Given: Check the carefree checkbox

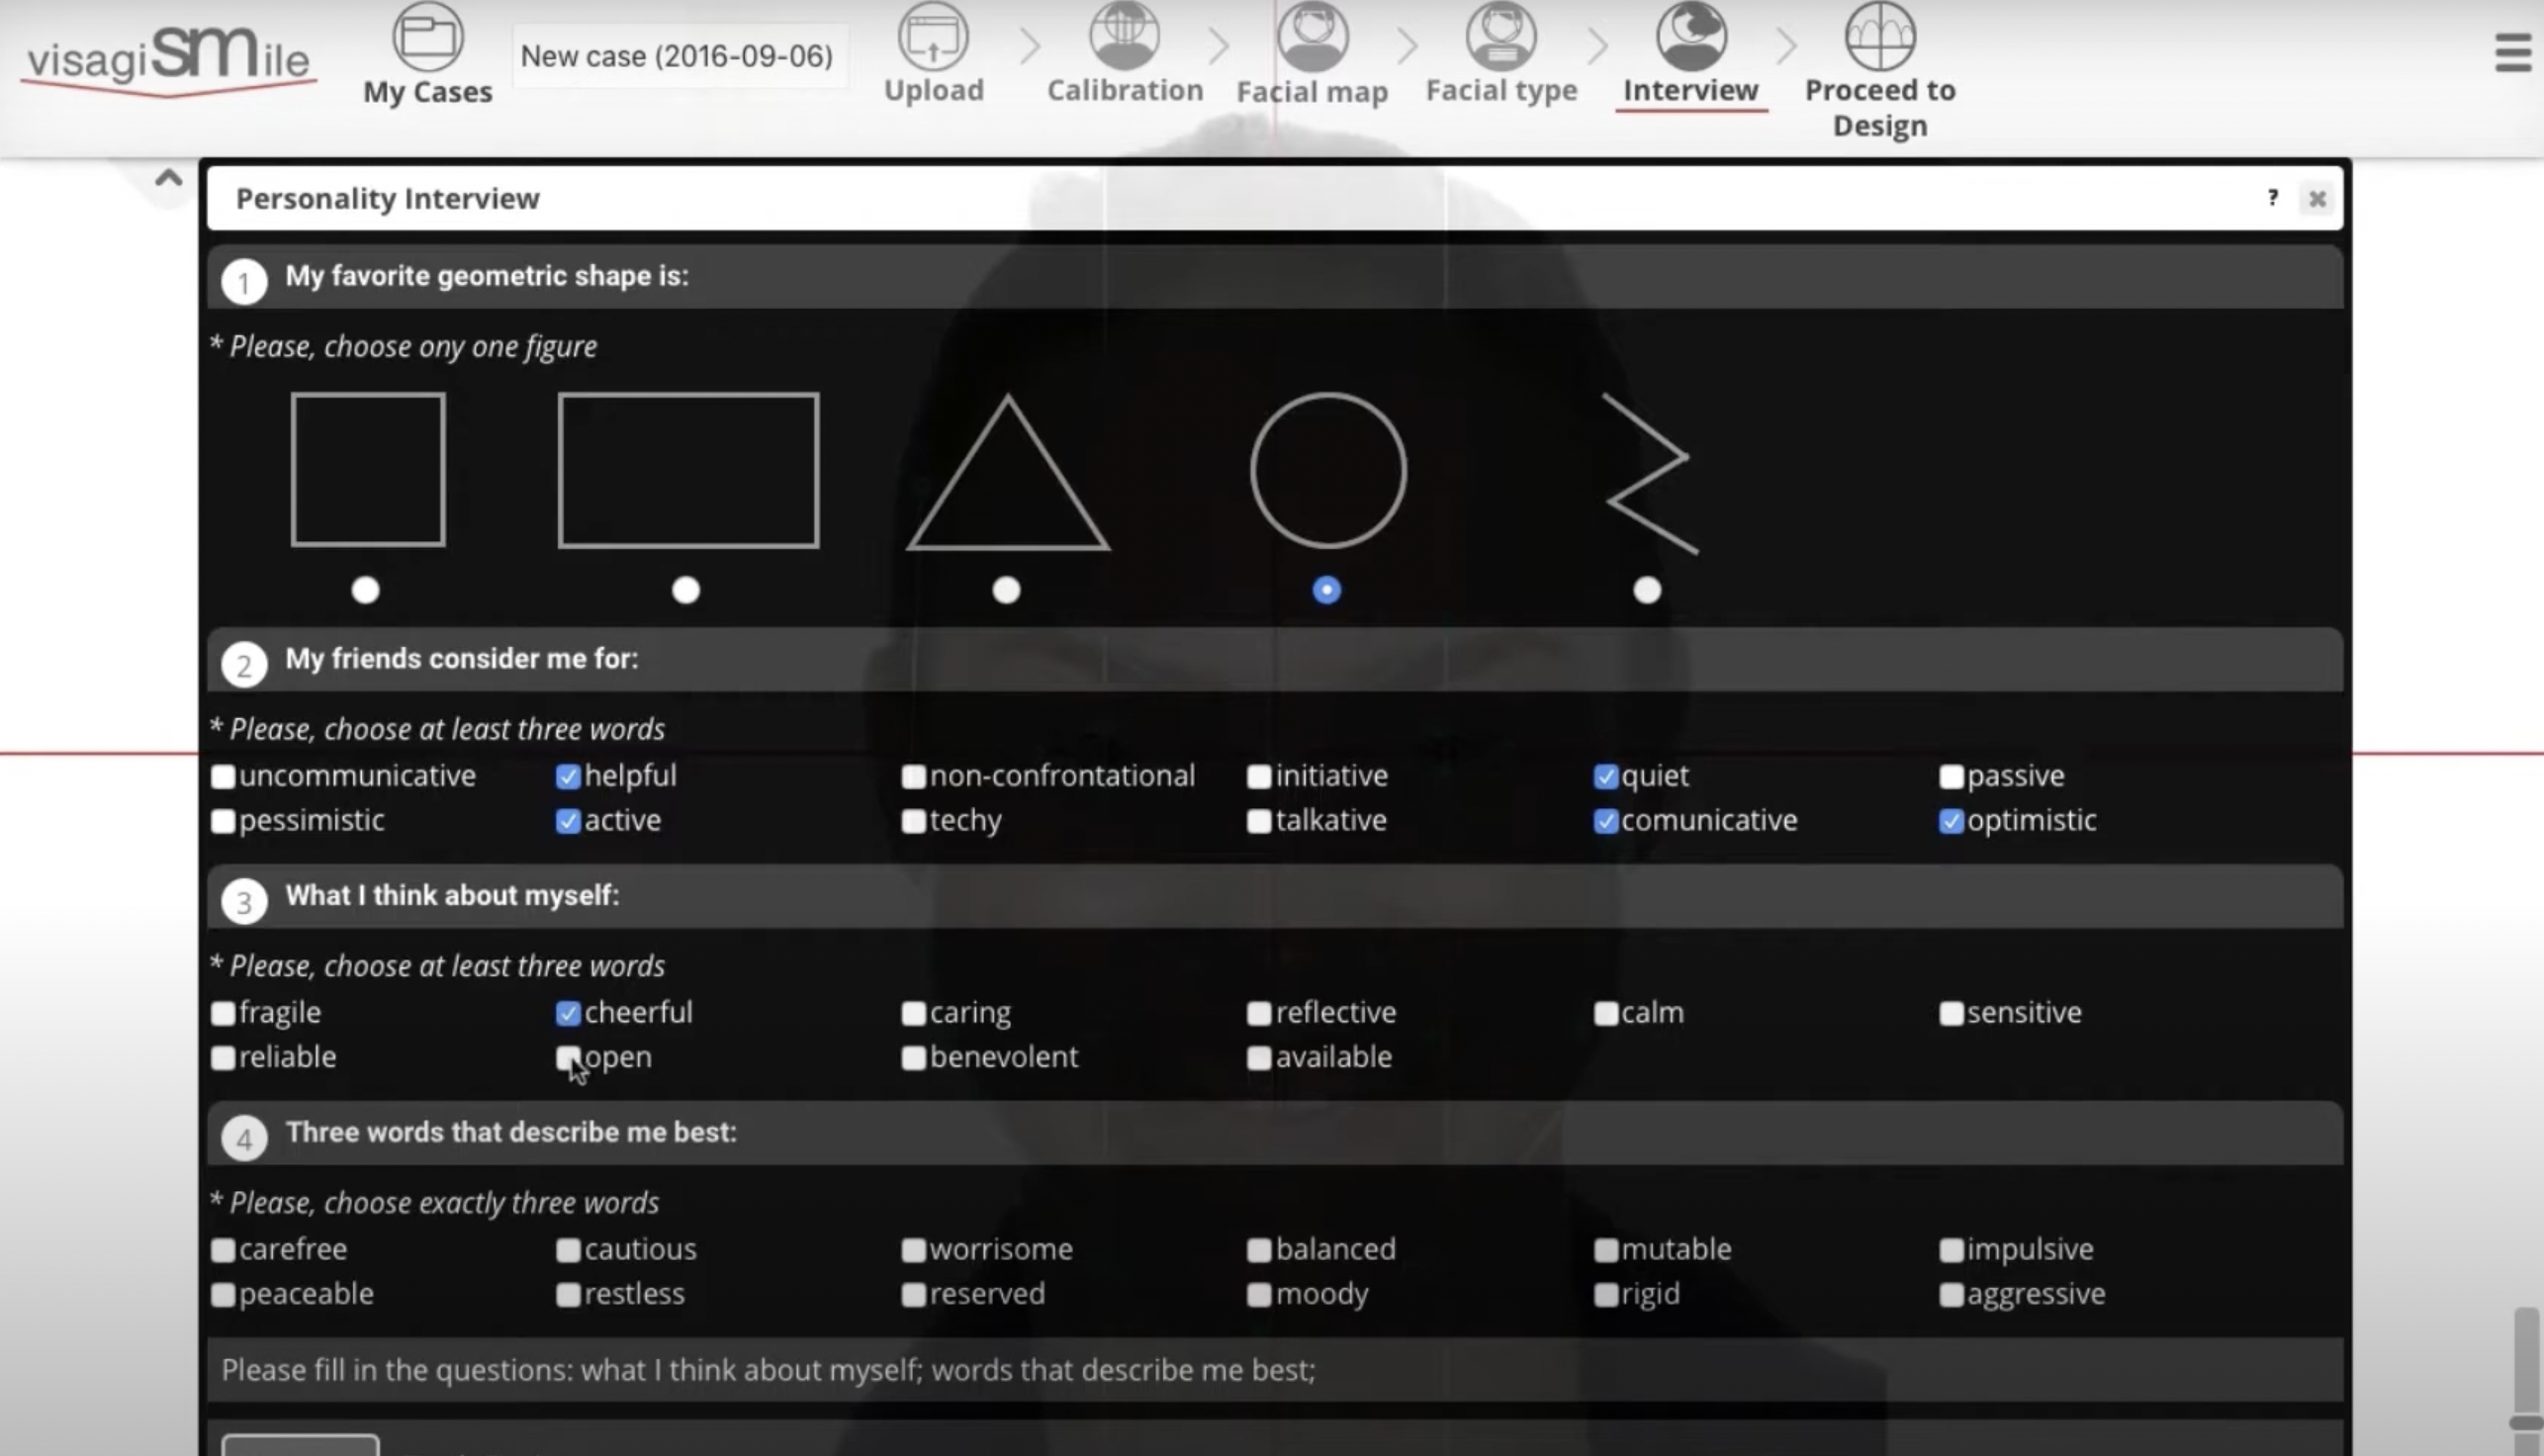Looking at the screenshot, I should pos(223,1250).
